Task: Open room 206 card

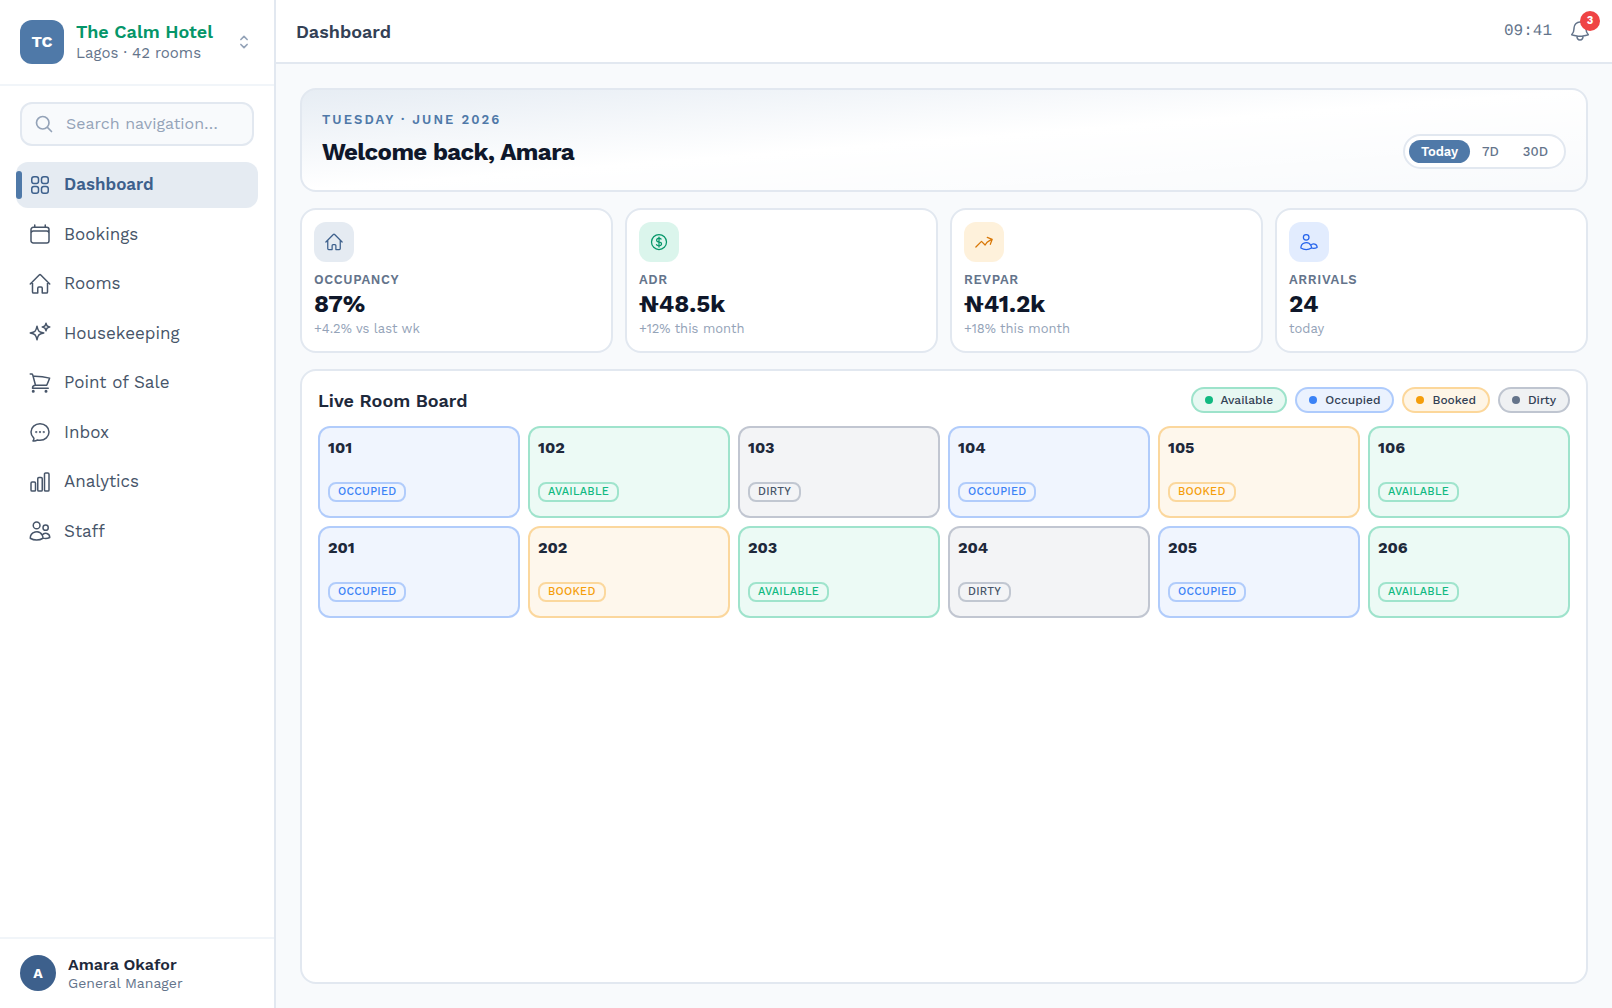Action: pos(1469,572)
